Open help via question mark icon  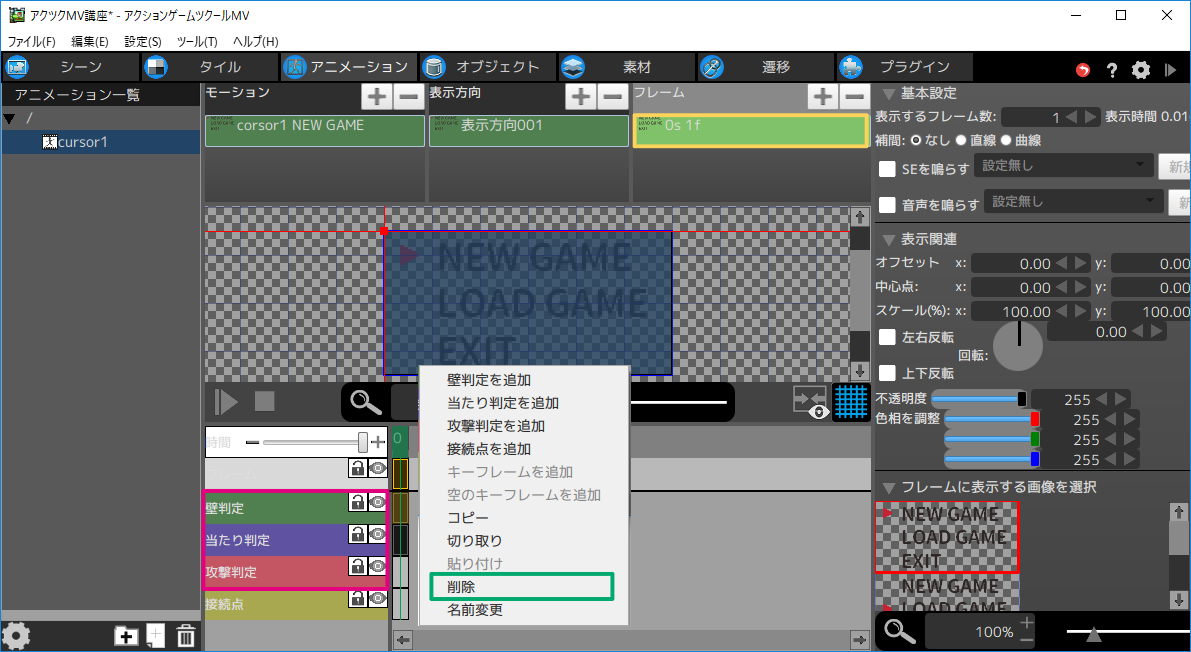pos(1112,70)
